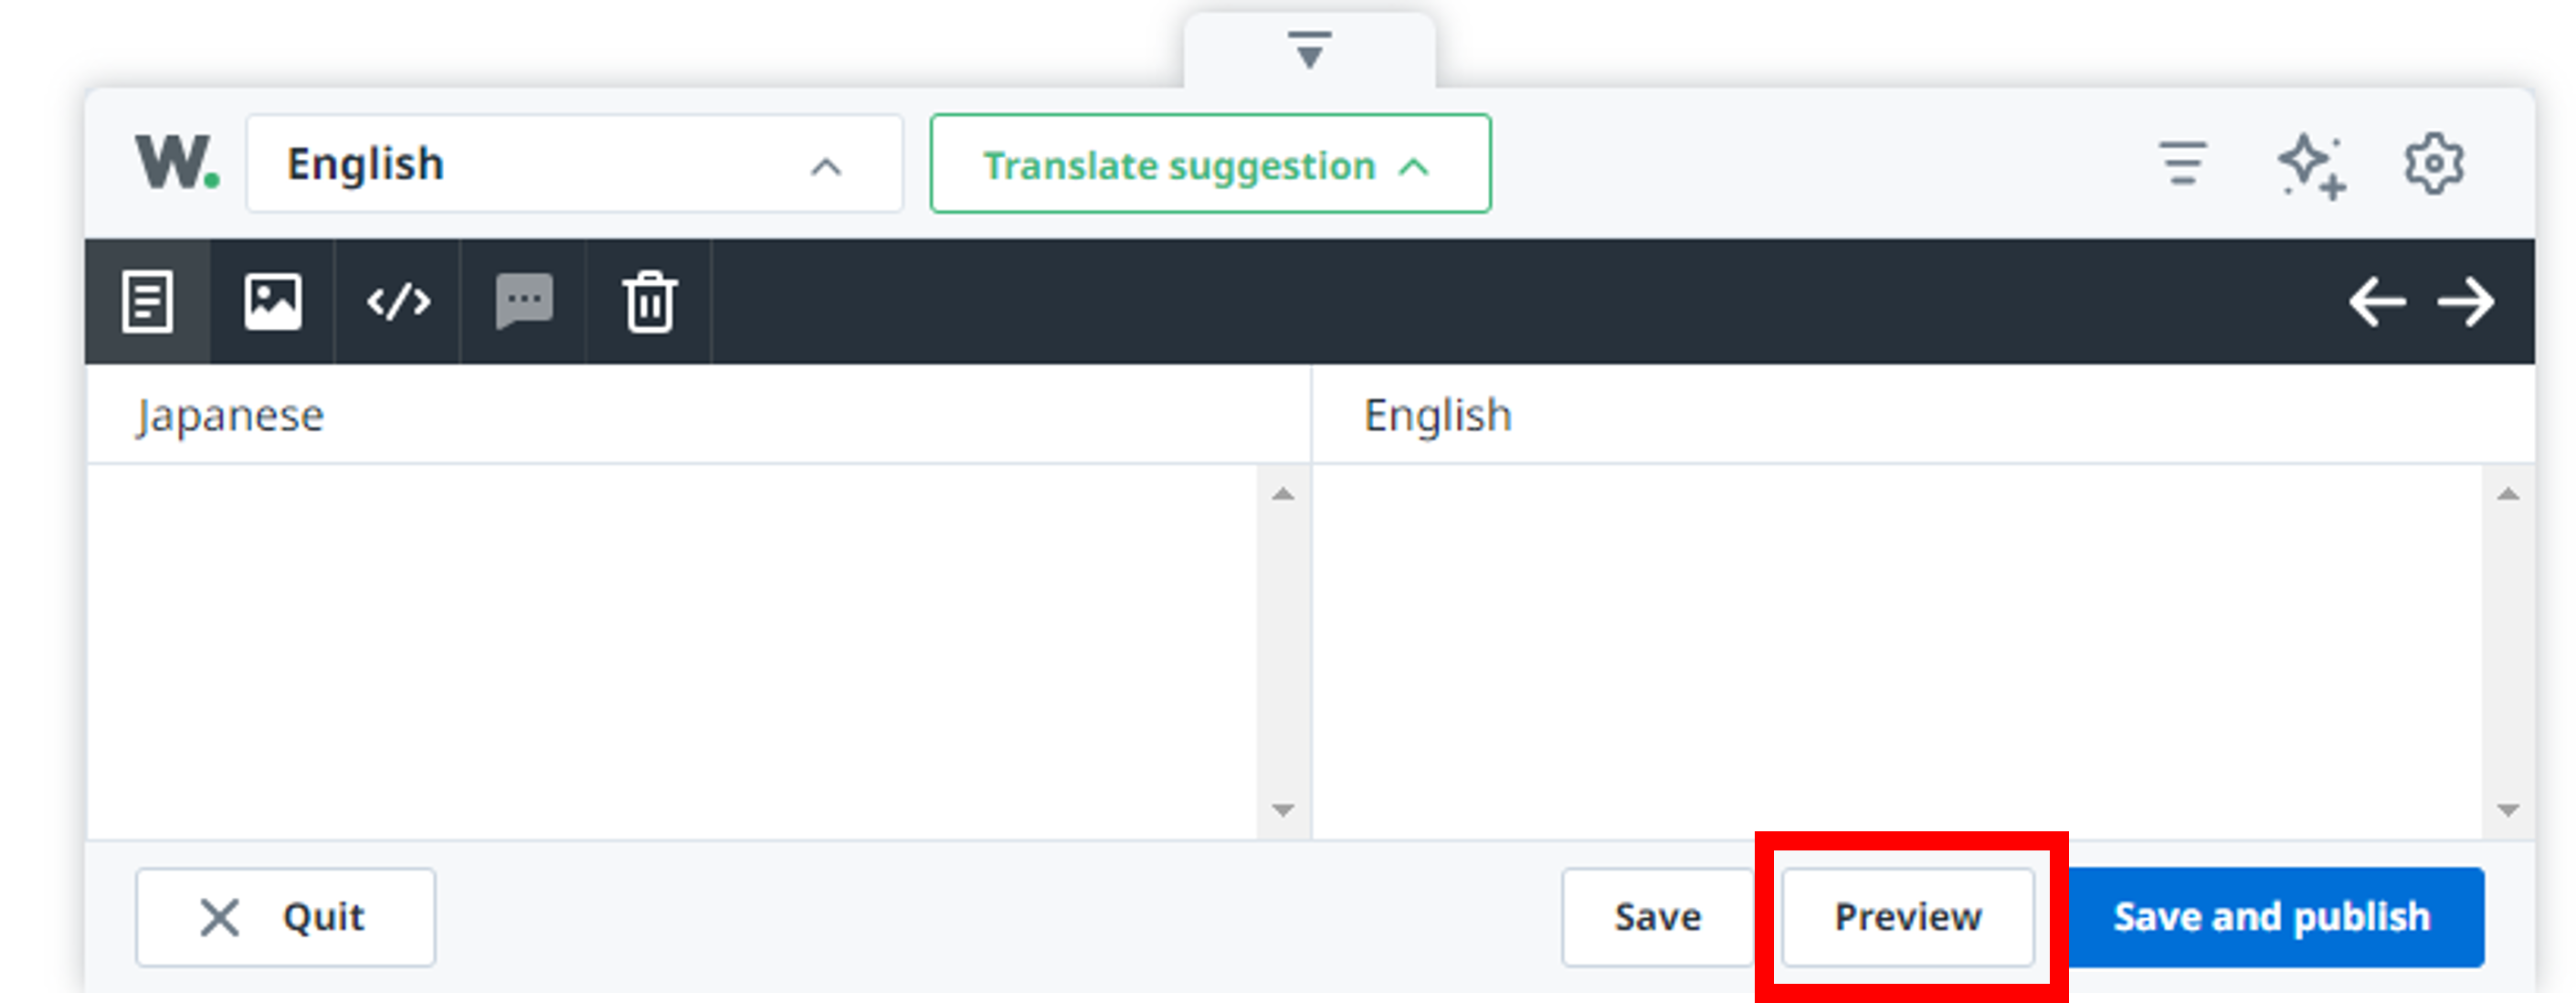Quit the translation editor
Screen dimensions: 2576x1003
pyautogui.click(x=286, y=917)
